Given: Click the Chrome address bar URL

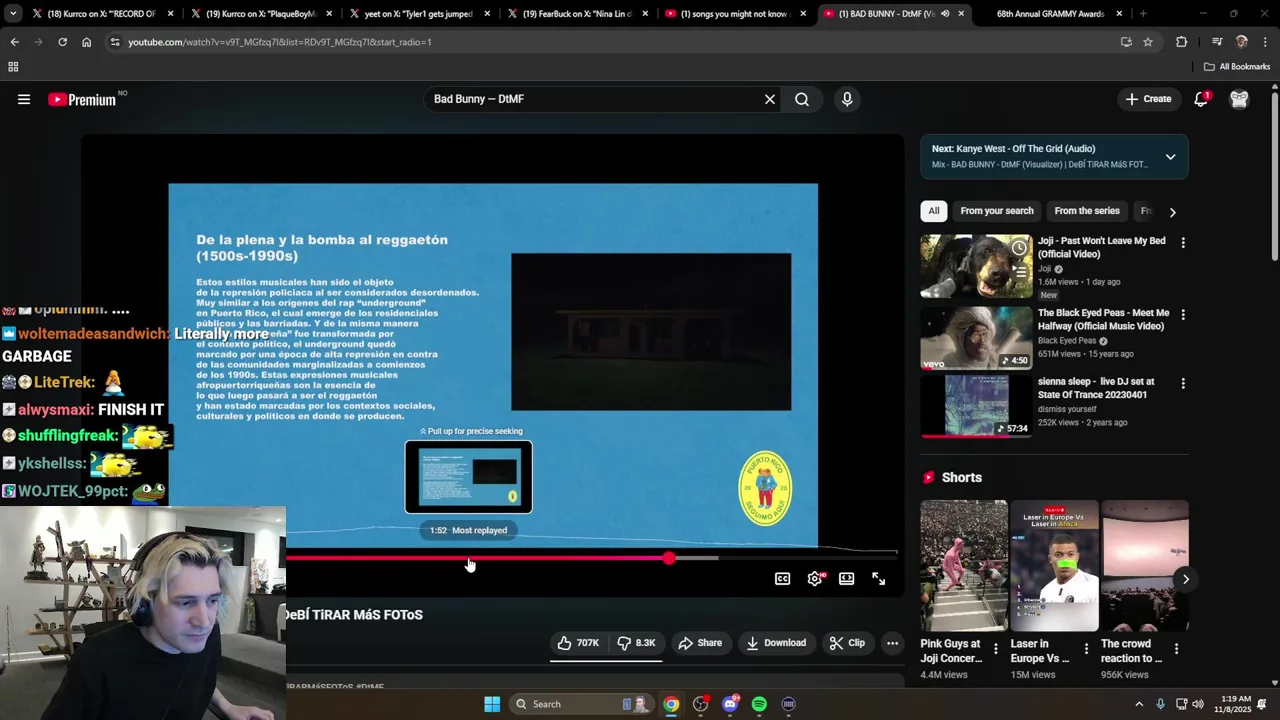Looking at the screenshot, I should tap(280, 42).
